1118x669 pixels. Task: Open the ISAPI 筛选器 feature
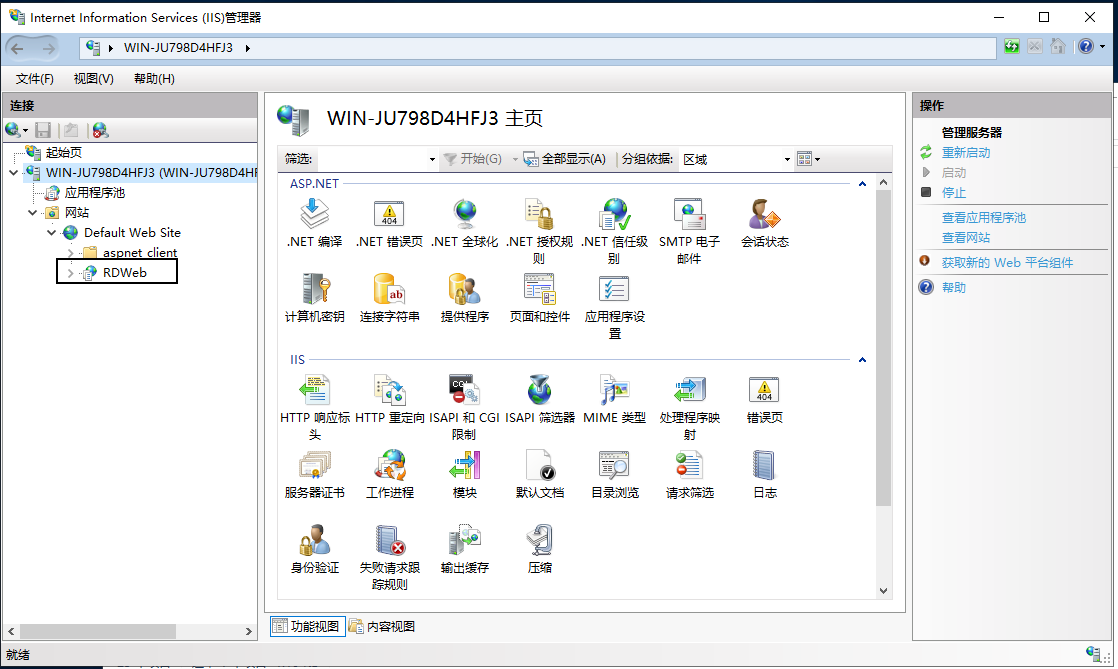[540, 390]
